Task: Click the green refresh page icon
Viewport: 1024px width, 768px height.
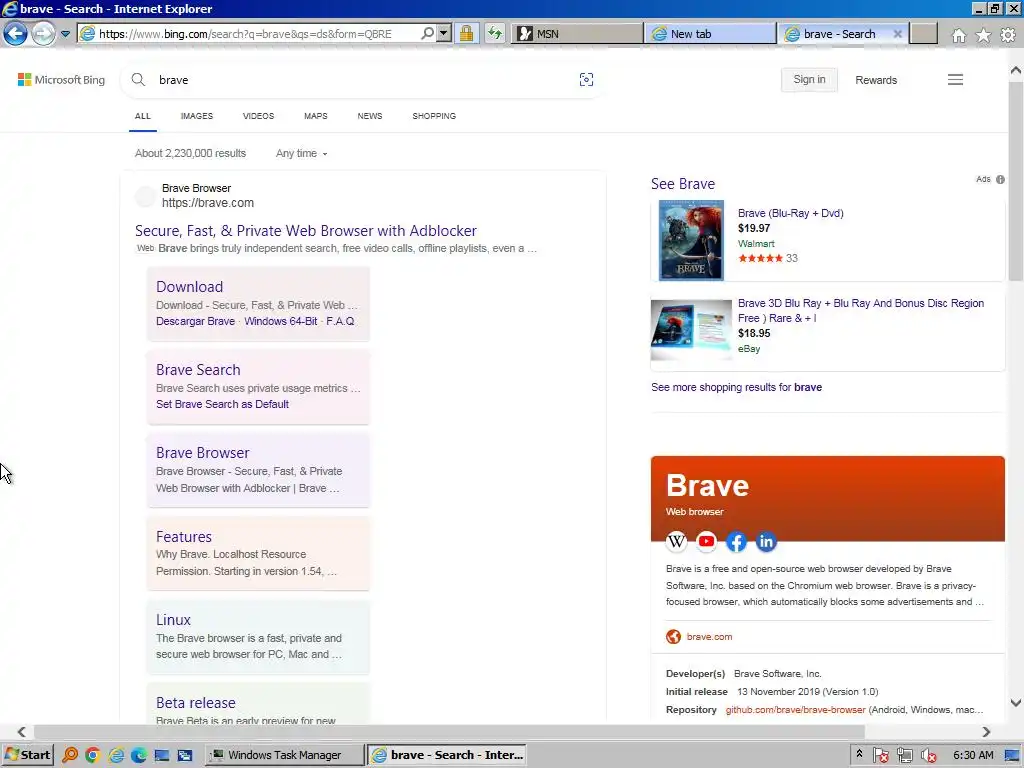Action: (x=495, y=33)
